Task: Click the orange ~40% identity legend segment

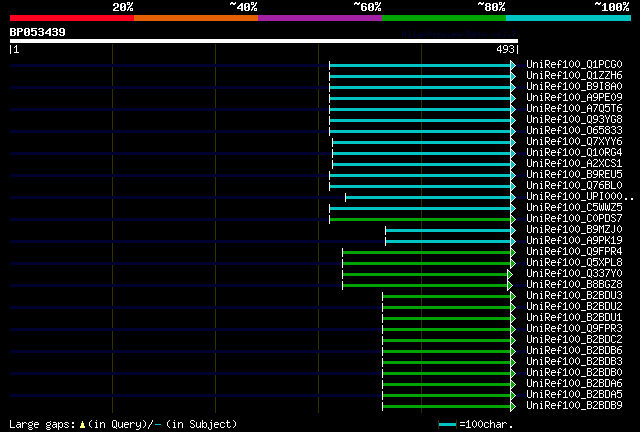Action: coord(196,18)
